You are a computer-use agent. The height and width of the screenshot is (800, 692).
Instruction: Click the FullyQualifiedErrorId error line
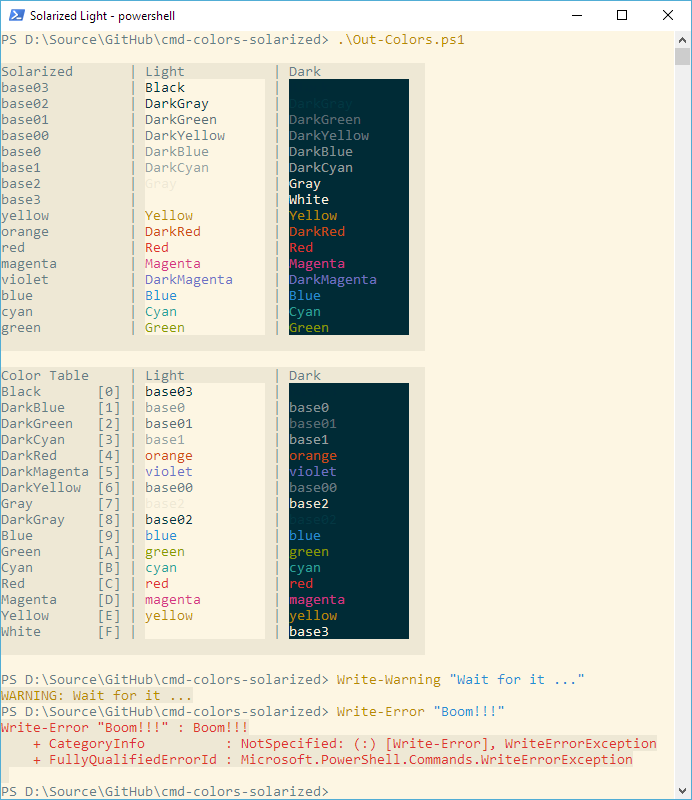pos(333,760)
